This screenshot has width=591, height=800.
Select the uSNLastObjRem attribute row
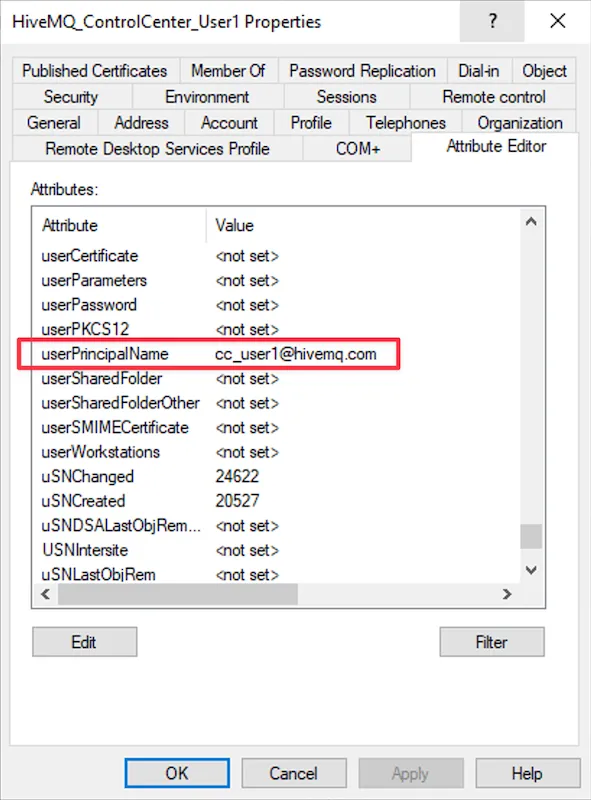pos(276,573)
